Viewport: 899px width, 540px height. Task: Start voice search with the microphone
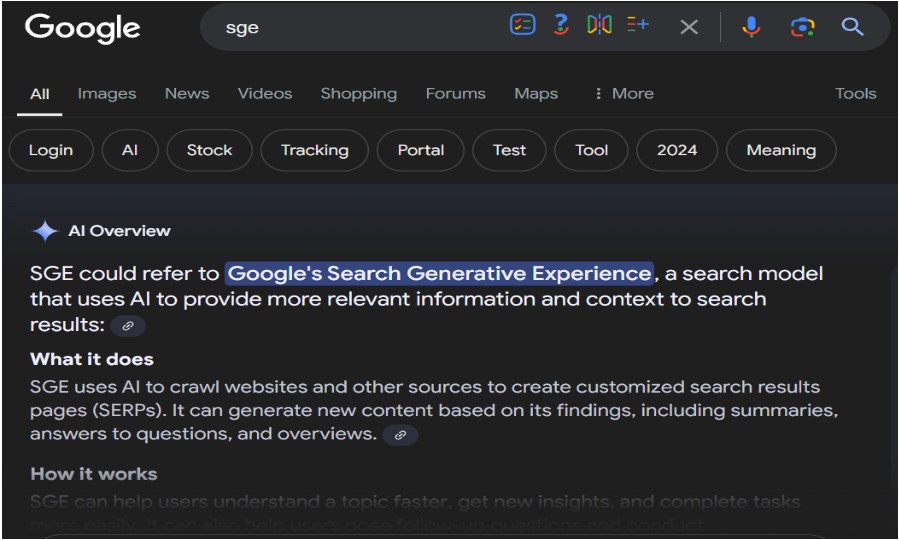coord(751,26)
